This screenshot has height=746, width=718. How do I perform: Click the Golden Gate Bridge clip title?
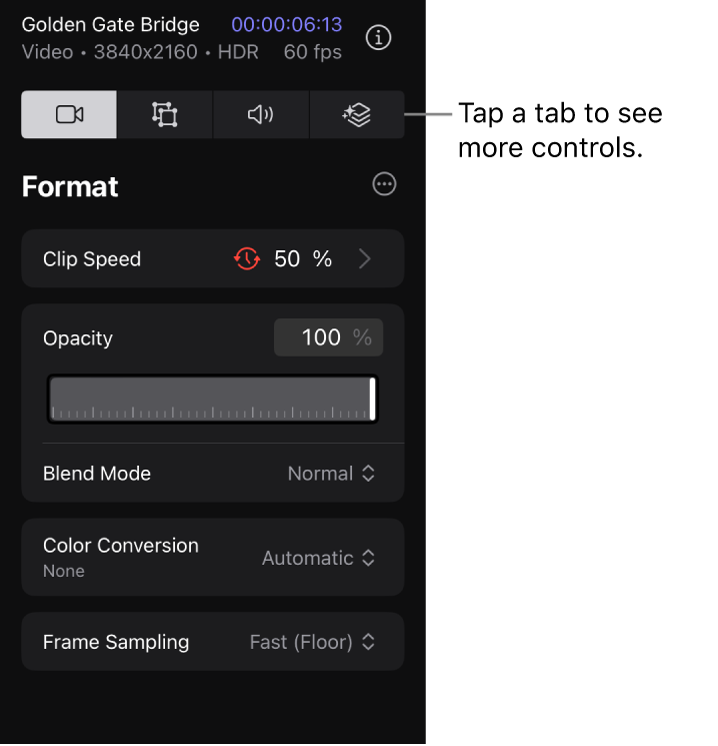pos(110,24)
